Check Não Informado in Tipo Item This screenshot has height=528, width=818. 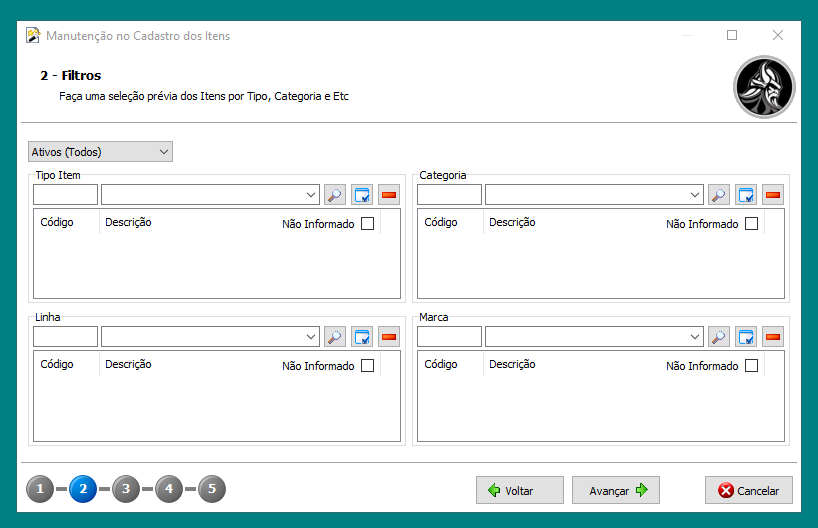click(368, 223)
